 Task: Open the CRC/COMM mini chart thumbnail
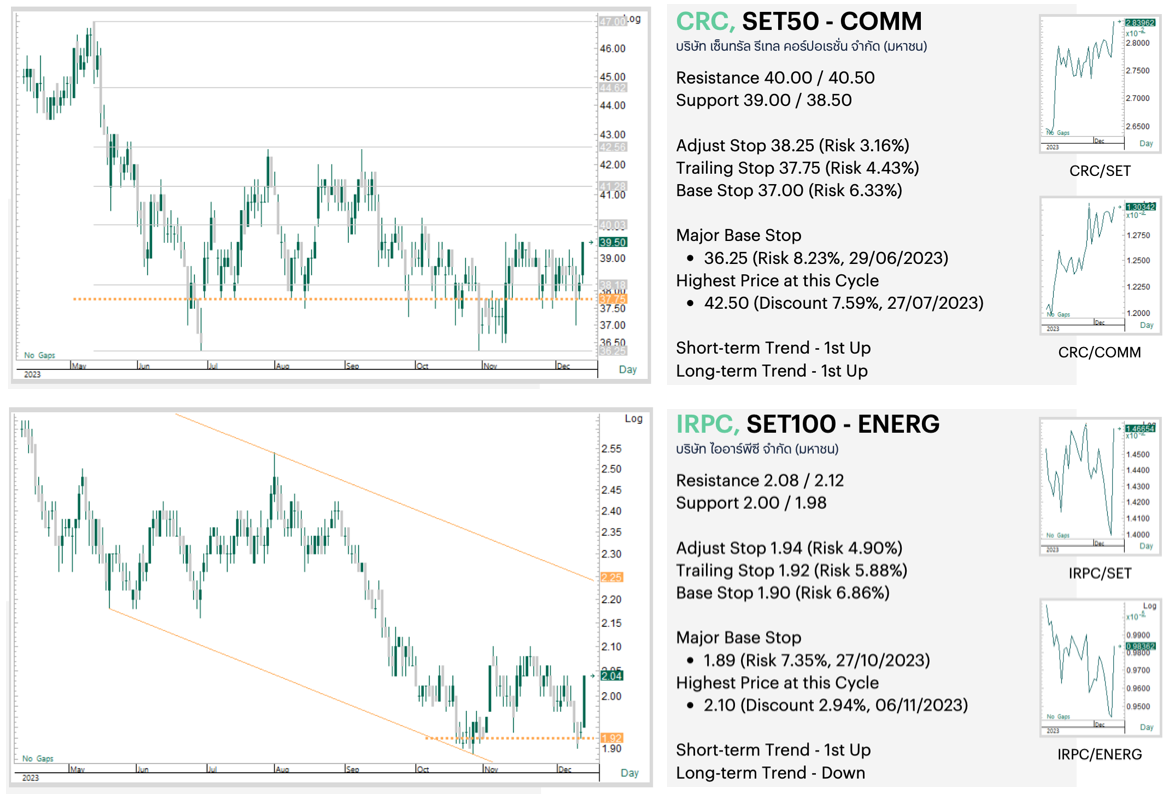1100,265
